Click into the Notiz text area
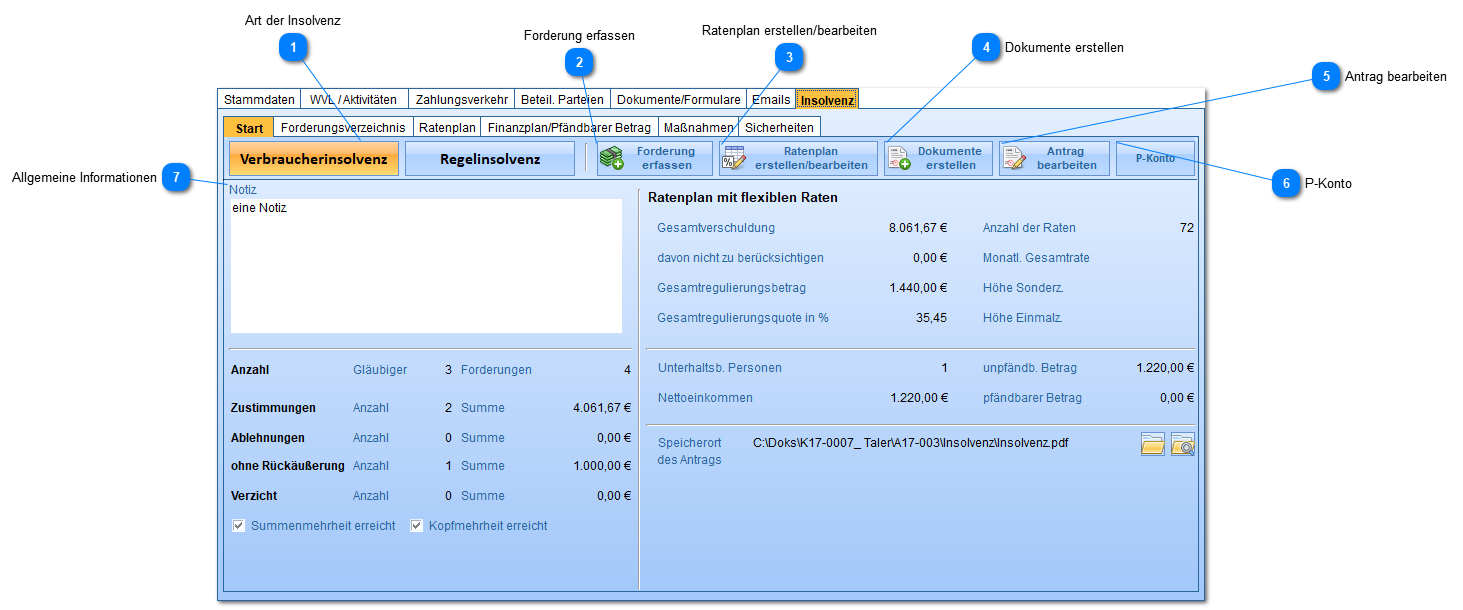Image resolution: width=1463 pixels, height=610 pixels. coord(426,266)
